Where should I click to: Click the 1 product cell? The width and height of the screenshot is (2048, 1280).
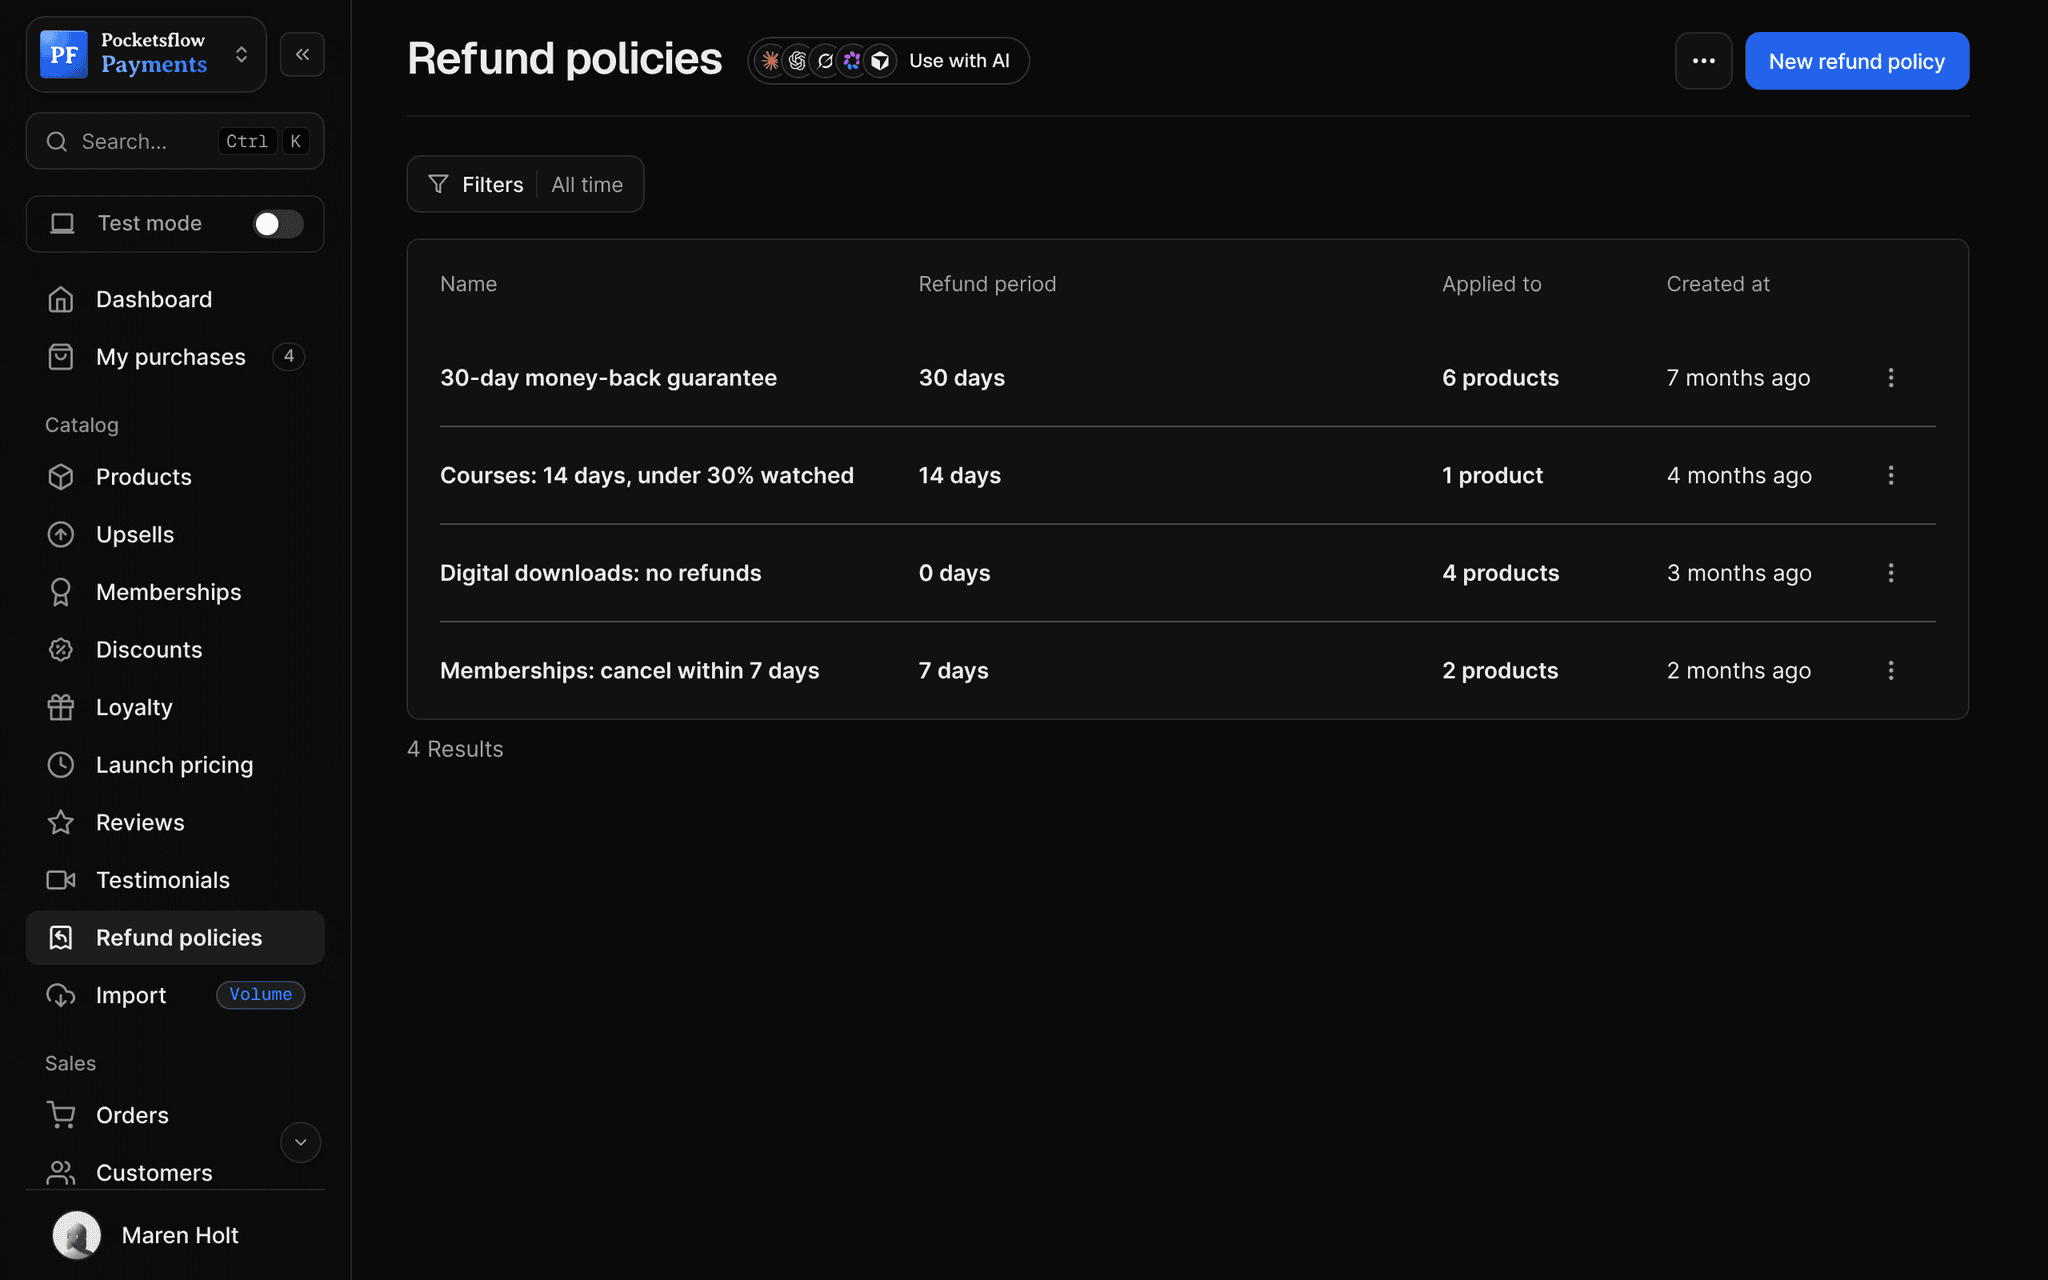point(1492,476)
